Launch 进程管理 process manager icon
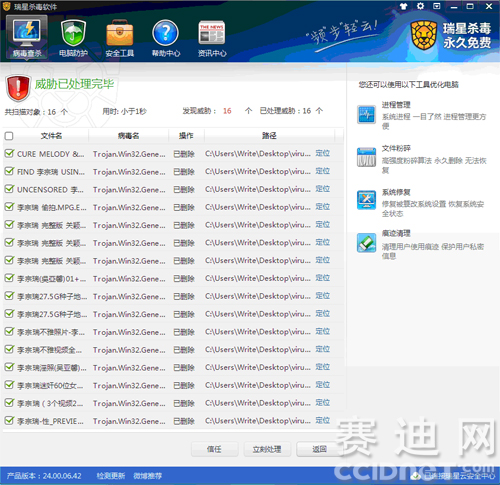Viewport: 500px width, 485px height. [x=366, y=114]
